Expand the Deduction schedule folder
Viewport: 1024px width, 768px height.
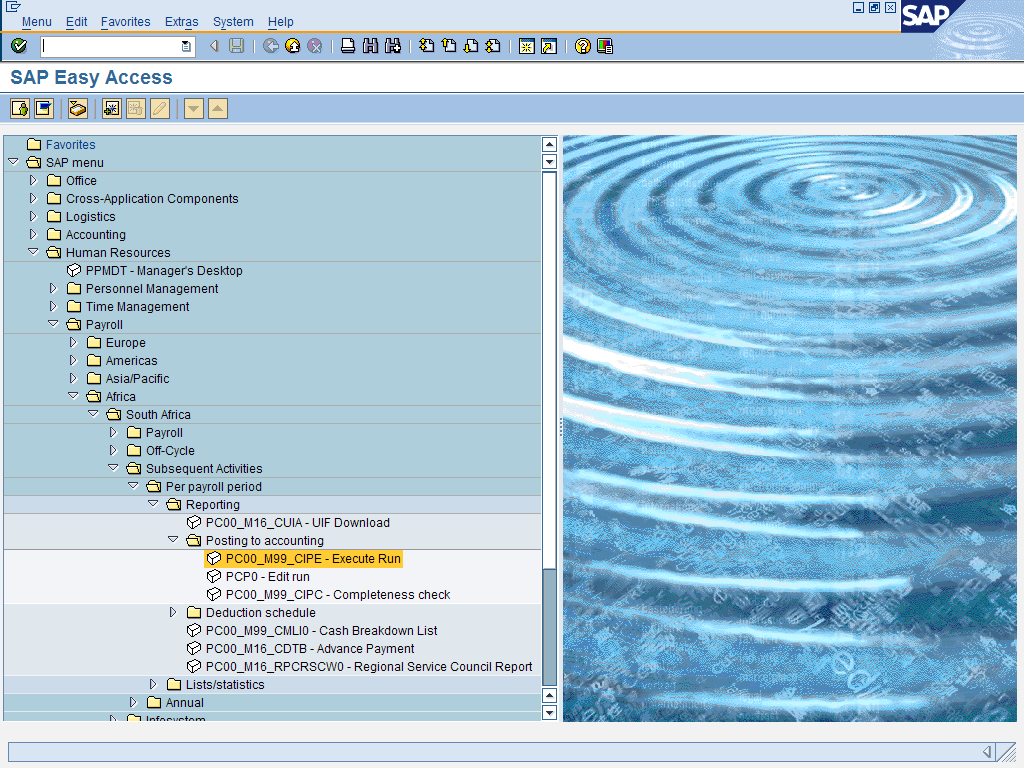(x=173, y=613)
